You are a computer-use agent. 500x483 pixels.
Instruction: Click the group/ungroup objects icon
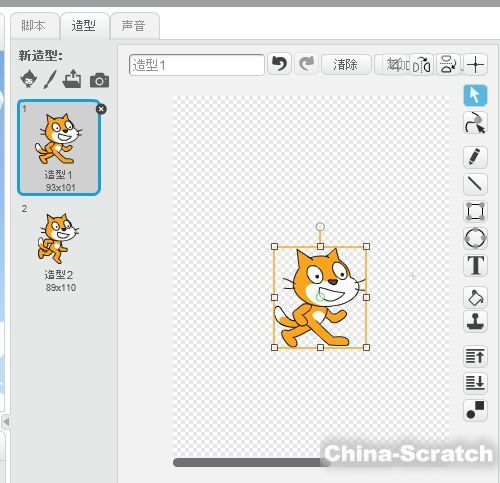(475, 410)
